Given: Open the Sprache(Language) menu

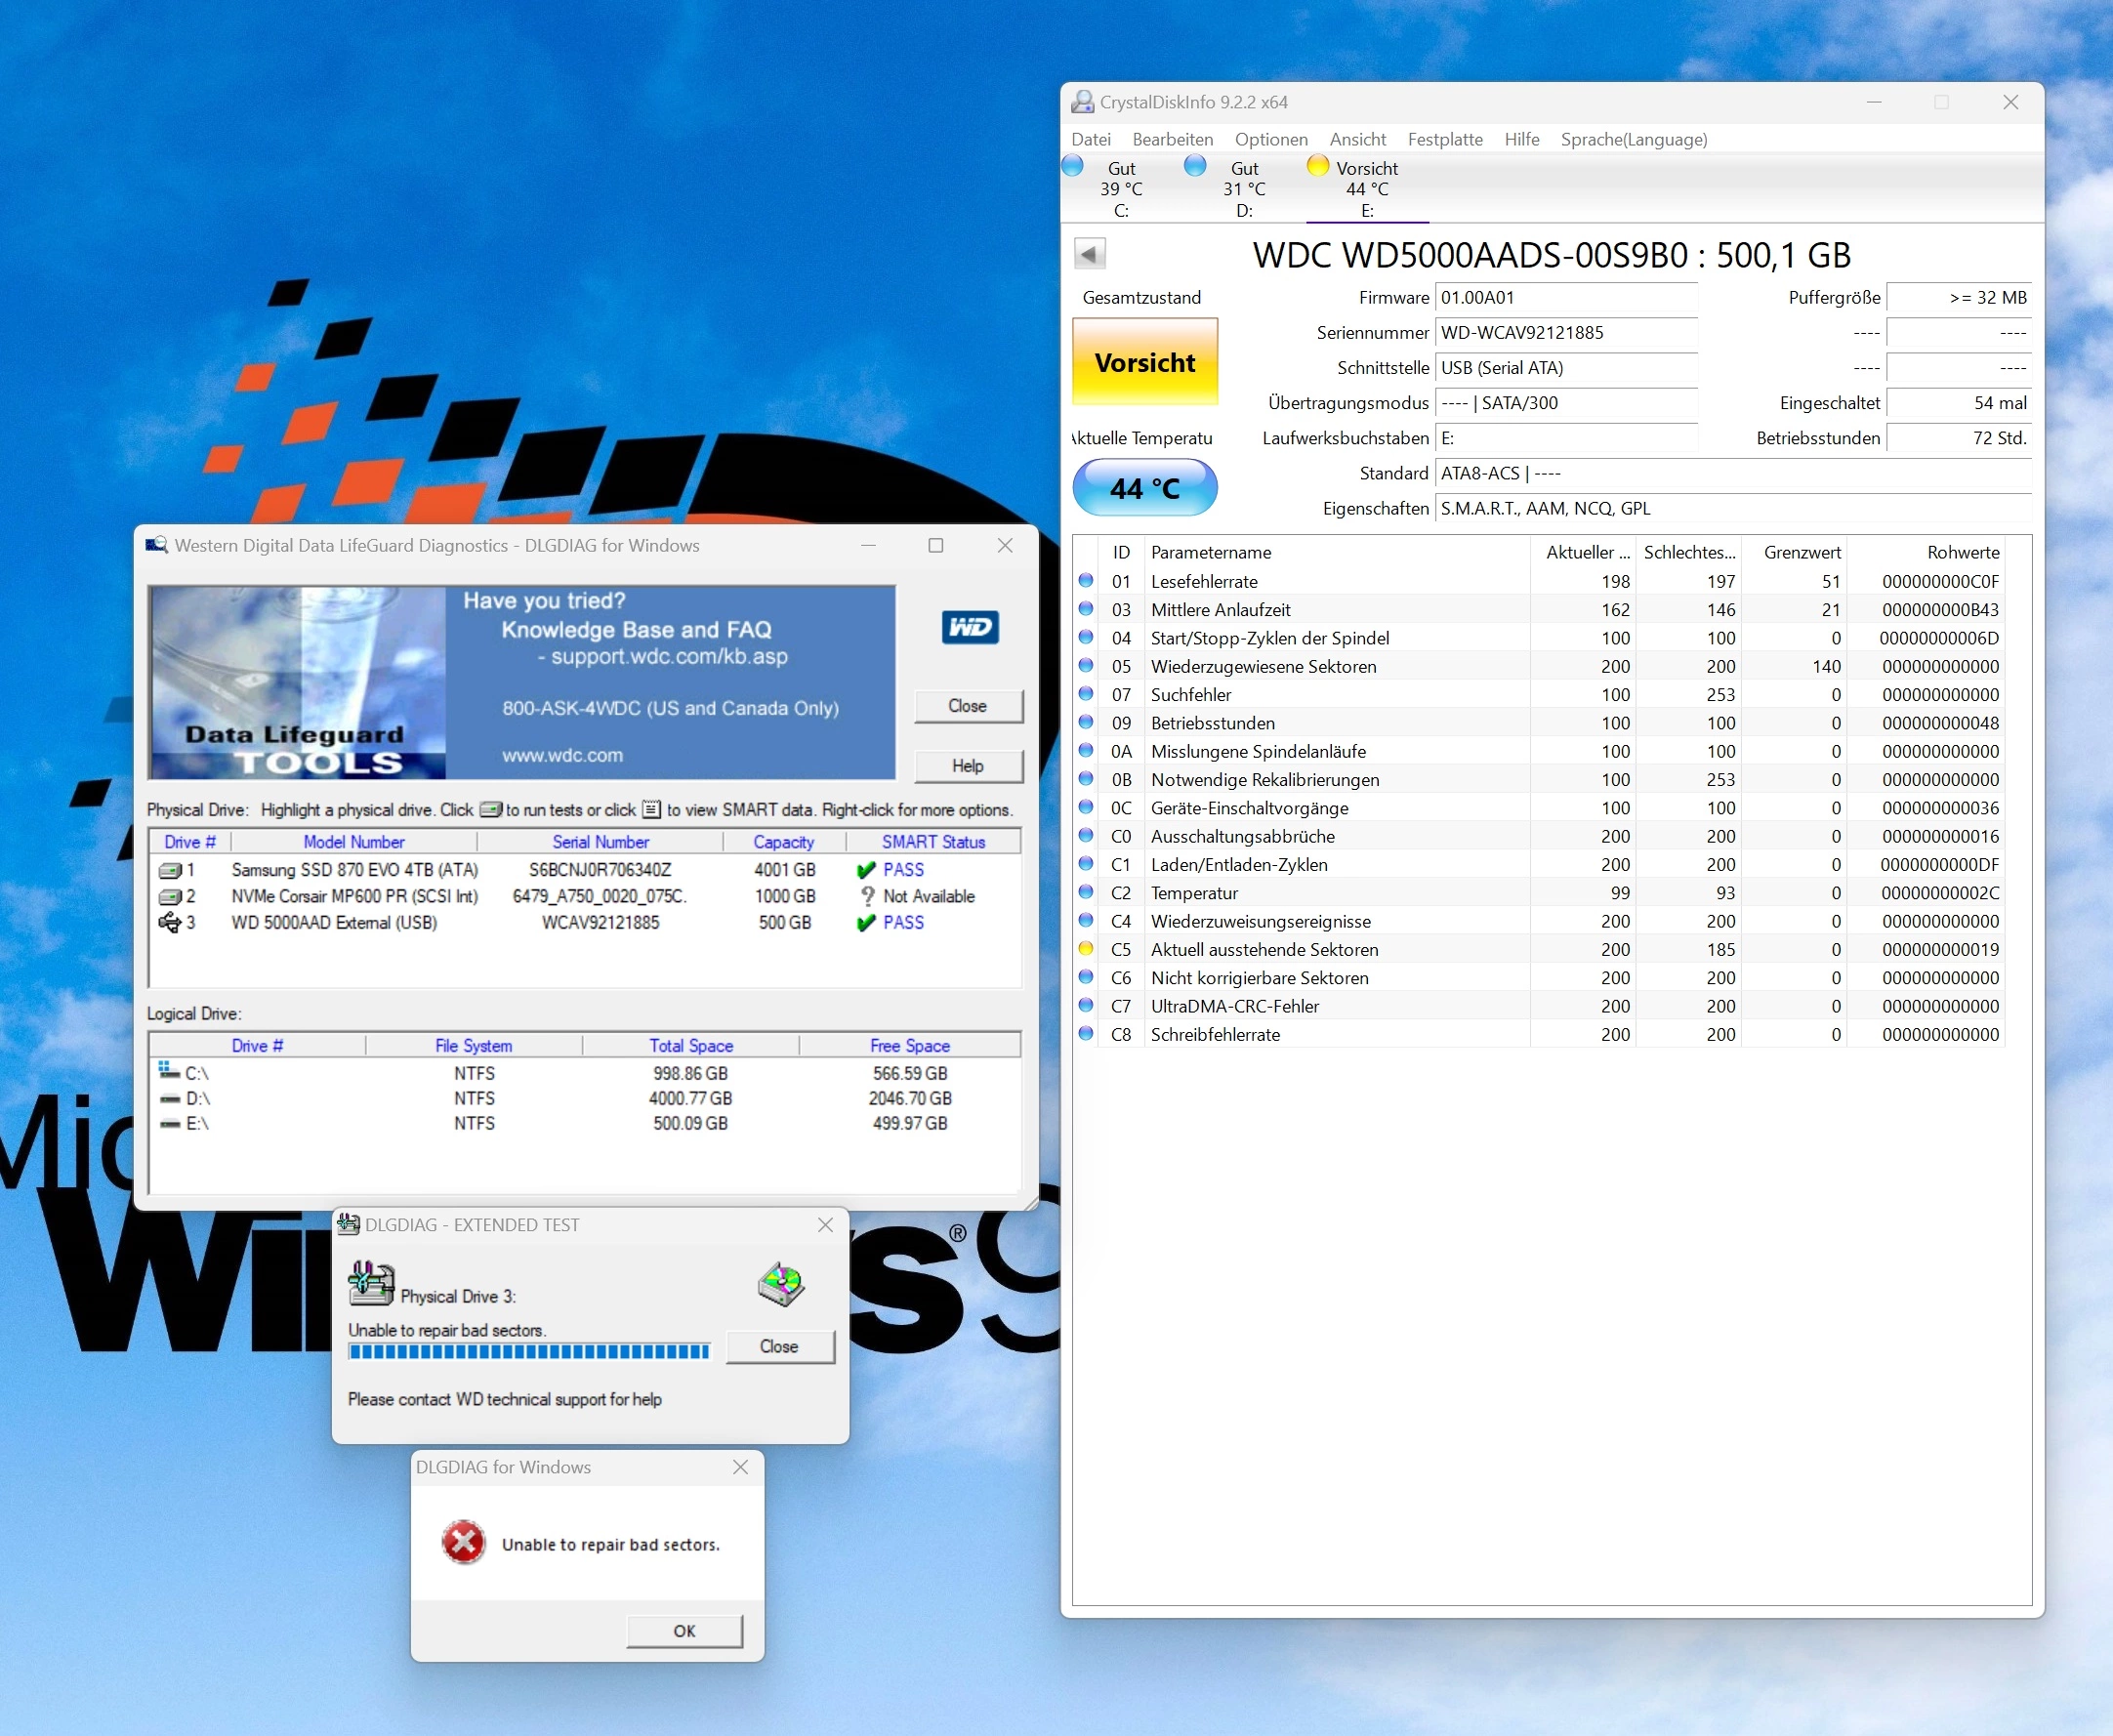Looking at the screenshot, I should pos(1633,139).
